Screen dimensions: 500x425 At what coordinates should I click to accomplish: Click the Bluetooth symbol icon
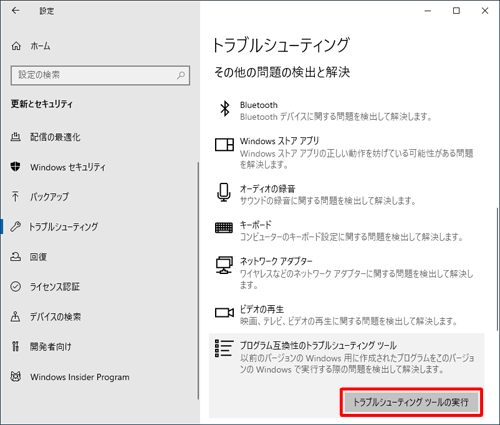(225, 109)
